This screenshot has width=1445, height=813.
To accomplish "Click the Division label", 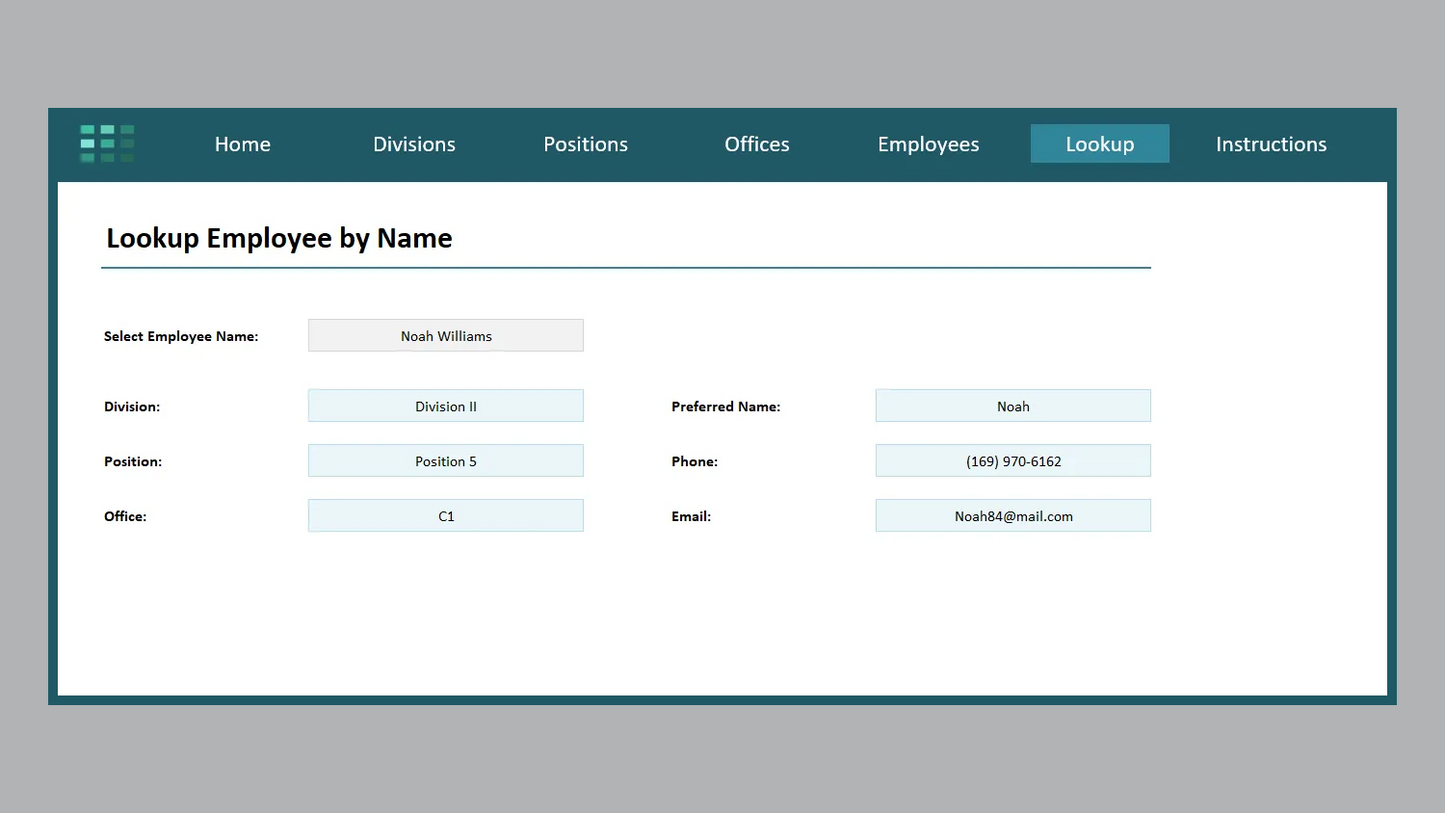I will coord(132,407).
